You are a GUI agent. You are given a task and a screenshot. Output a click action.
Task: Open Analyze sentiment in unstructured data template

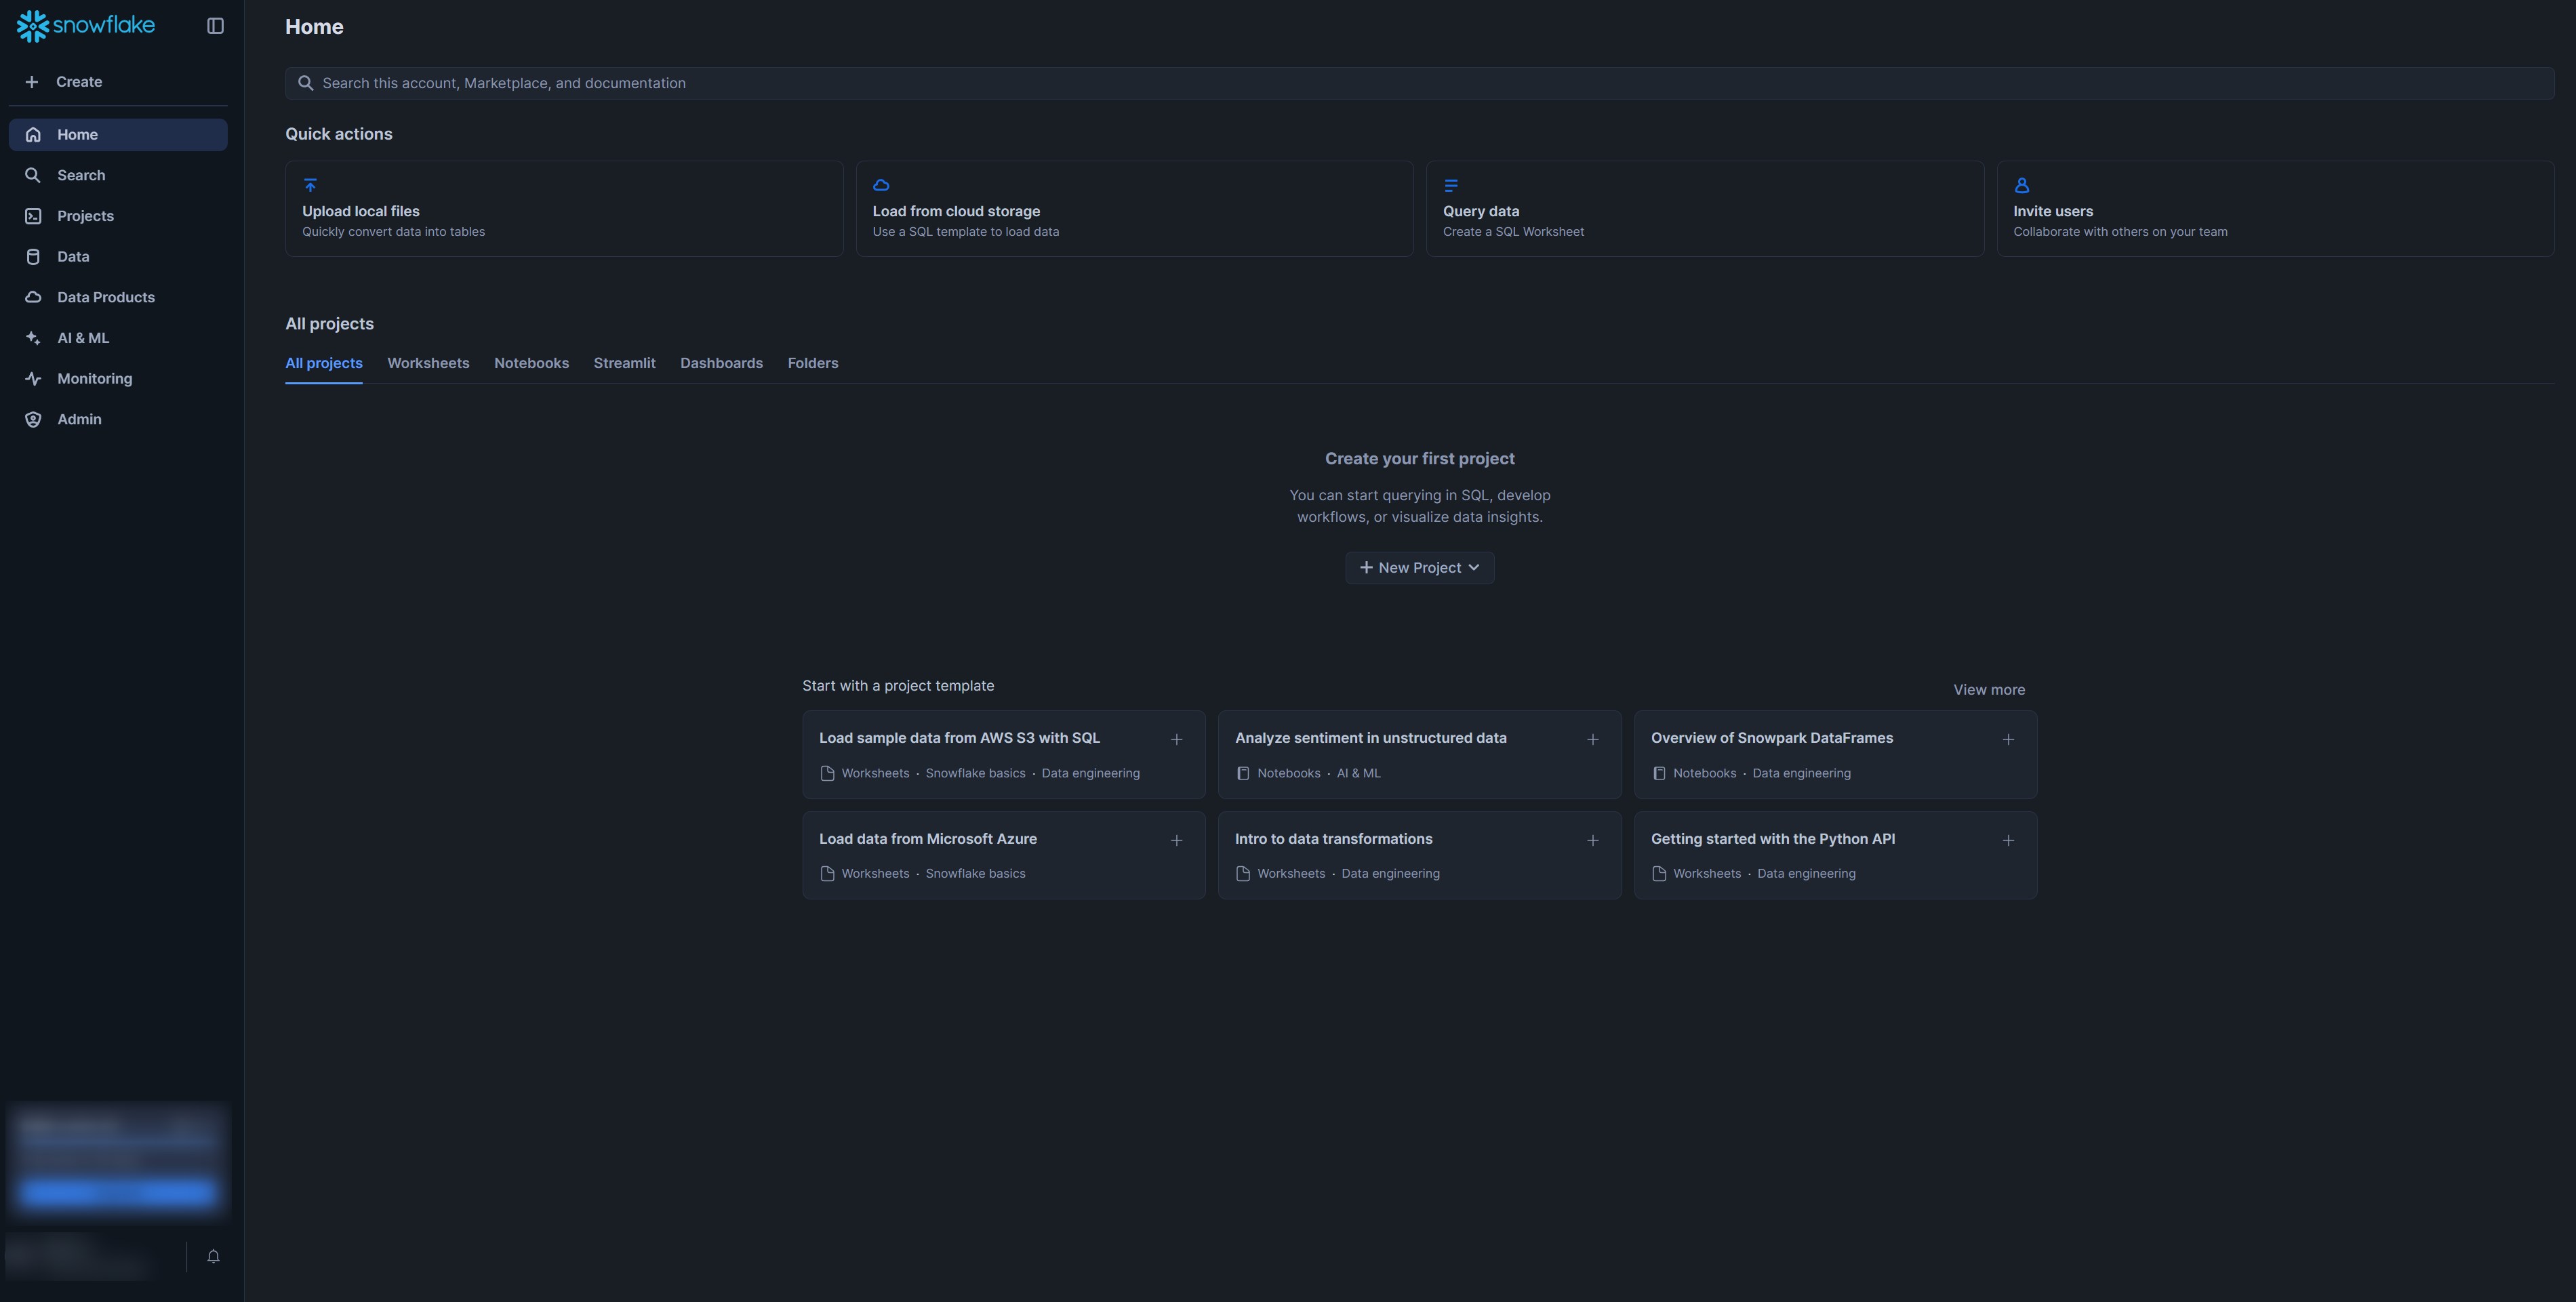click(x=1419, y=755)
